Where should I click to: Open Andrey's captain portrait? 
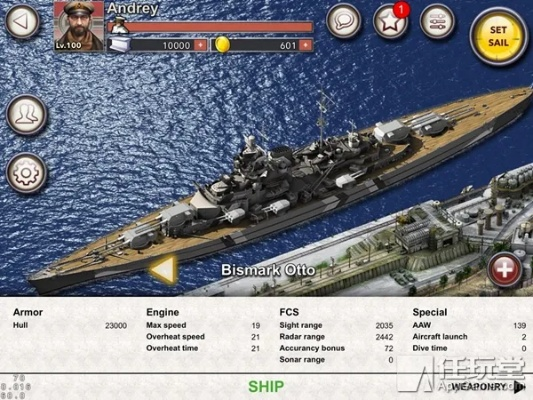(x=79, y=26)
